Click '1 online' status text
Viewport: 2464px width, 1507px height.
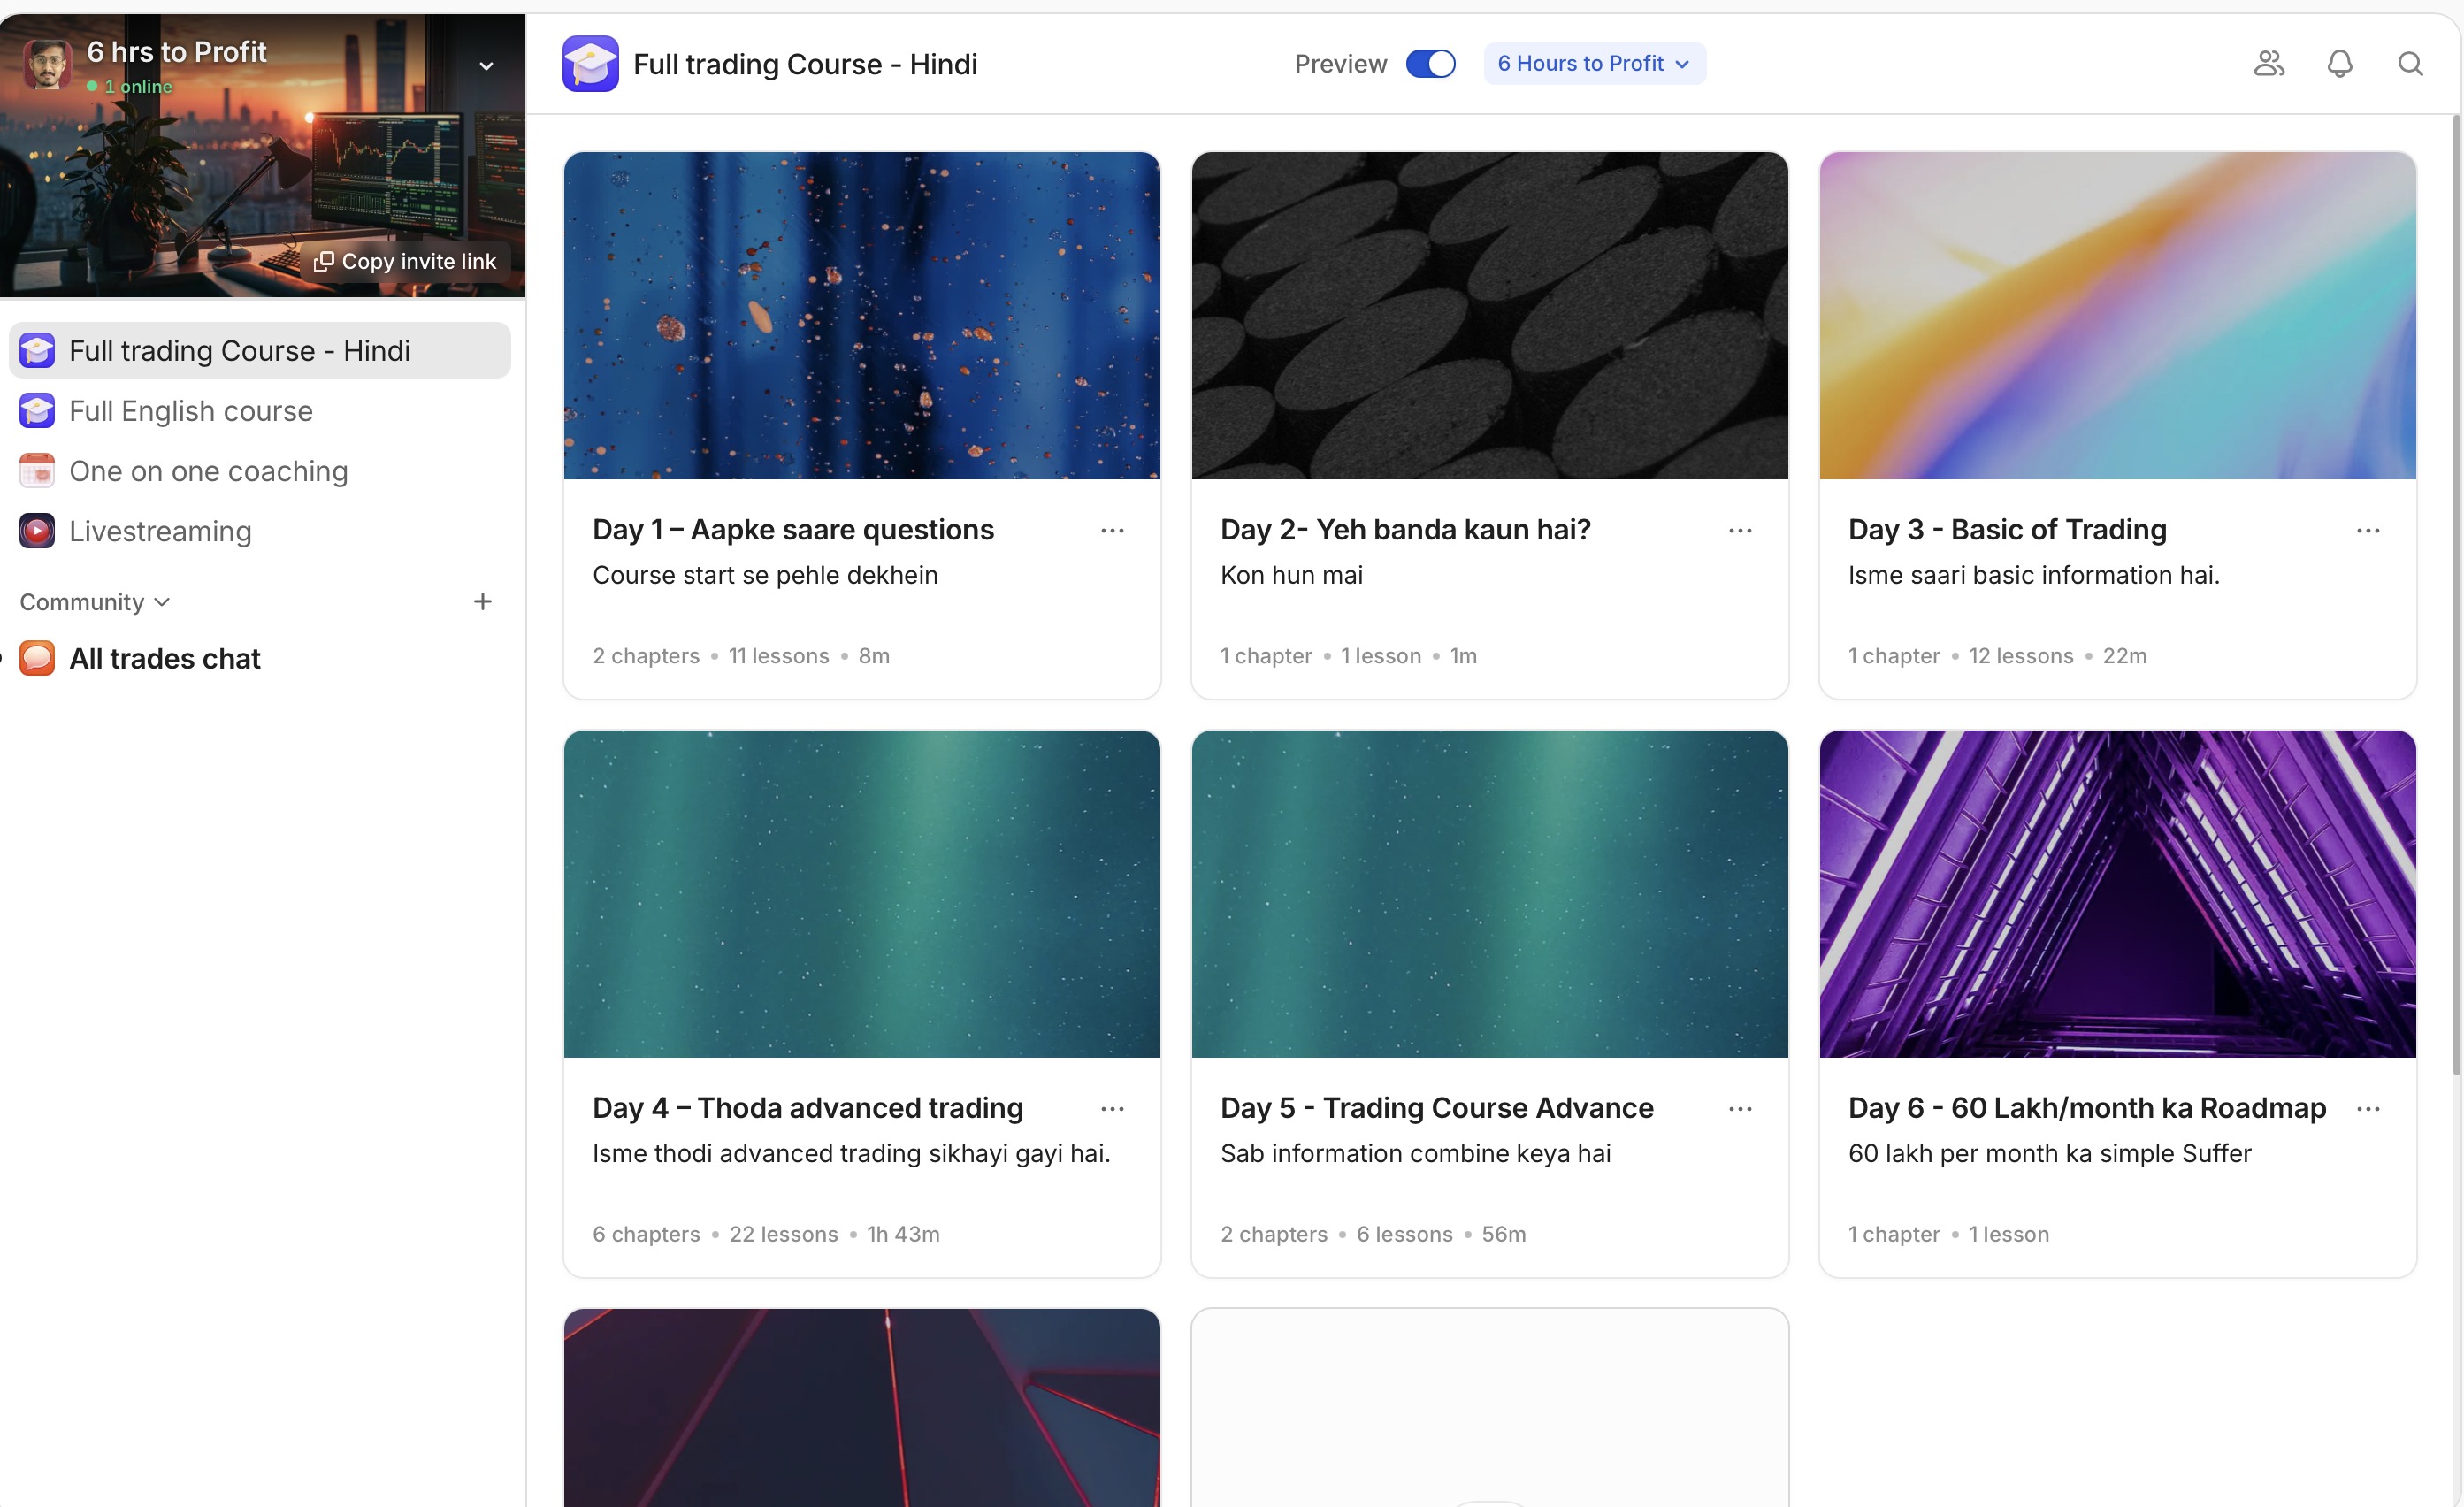[x=138, y=86]
